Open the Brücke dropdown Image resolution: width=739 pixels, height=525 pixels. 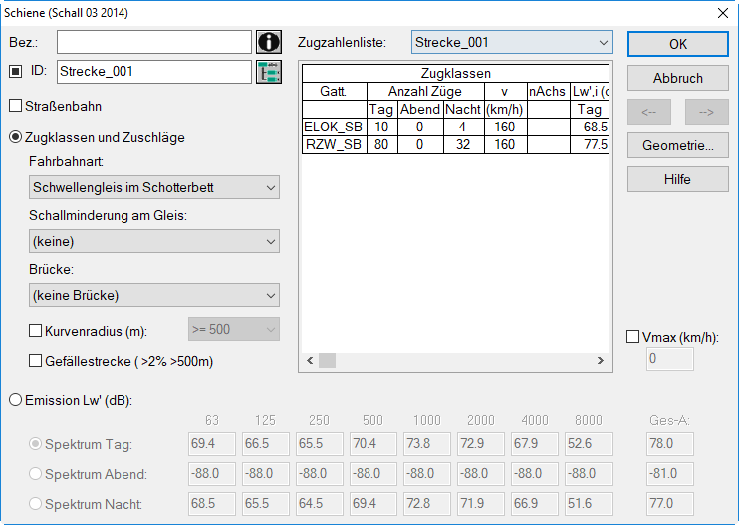[x=154, y=295]
